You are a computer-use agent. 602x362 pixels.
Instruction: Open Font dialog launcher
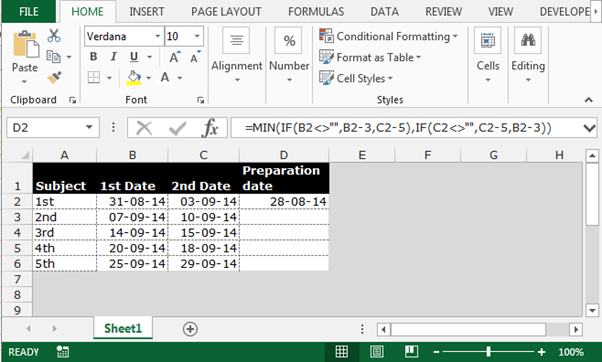click(x=200, y=100)
